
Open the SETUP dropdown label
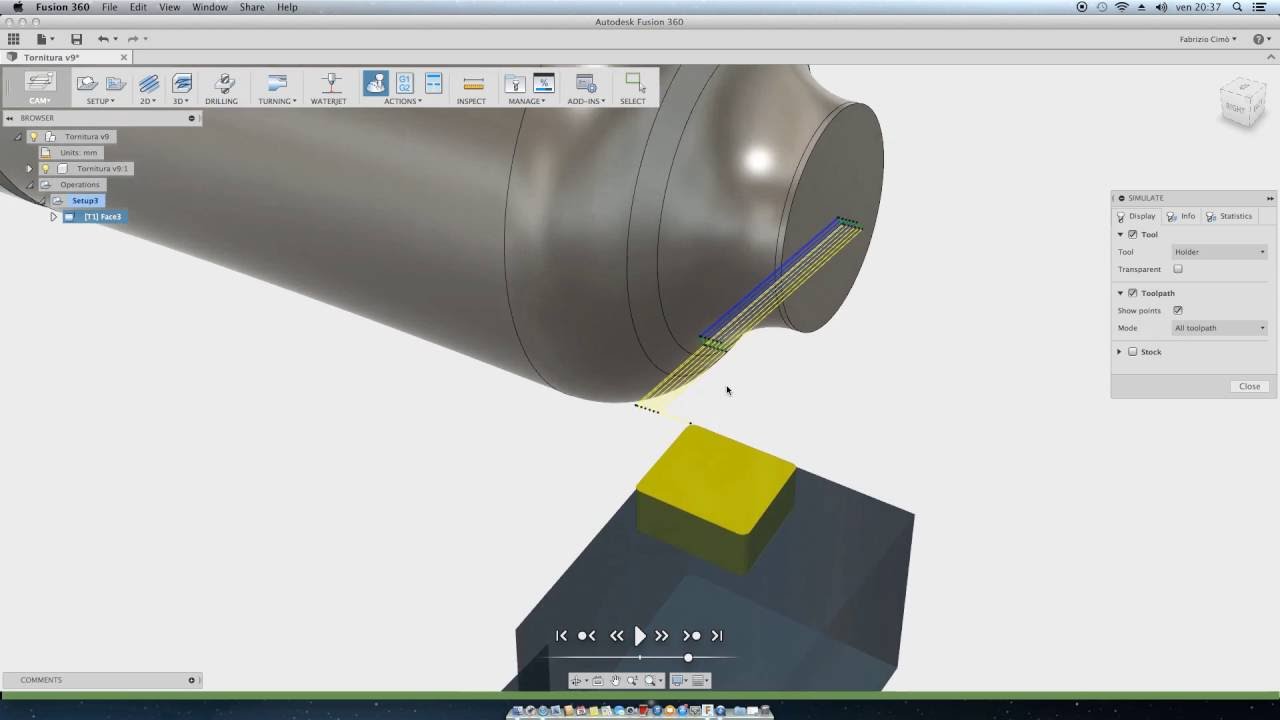pyautogui.click(x=100, y=101)
